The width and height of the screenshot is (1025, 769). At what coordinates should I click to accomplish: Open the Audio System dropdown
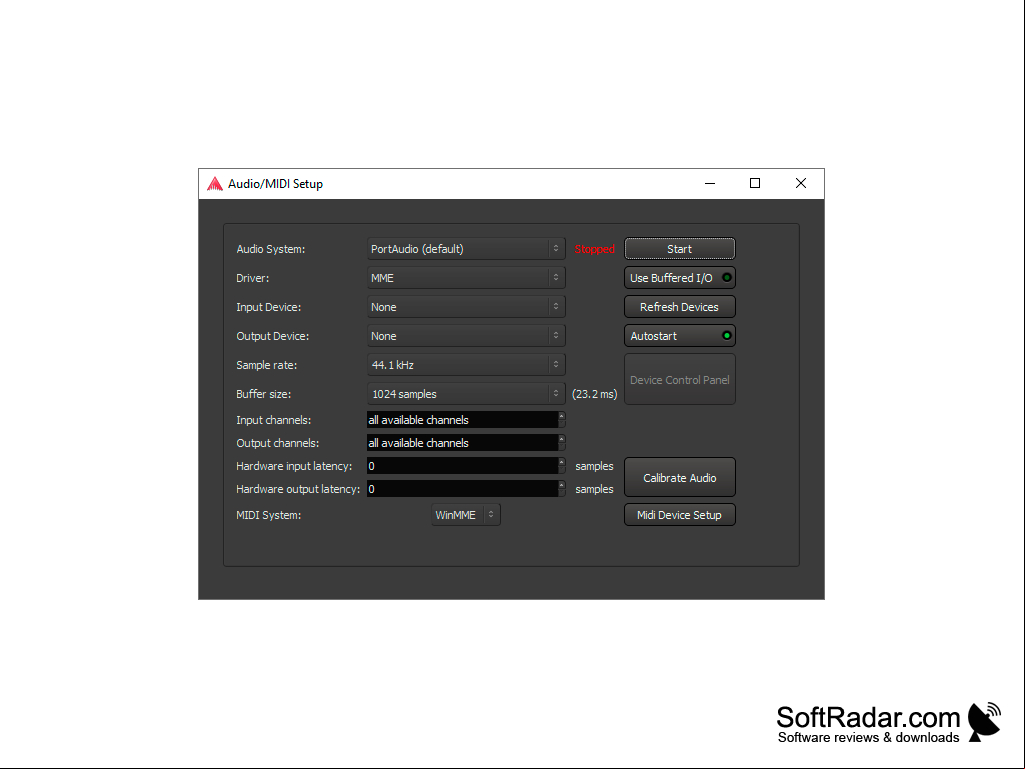click(x=466, y=249)
